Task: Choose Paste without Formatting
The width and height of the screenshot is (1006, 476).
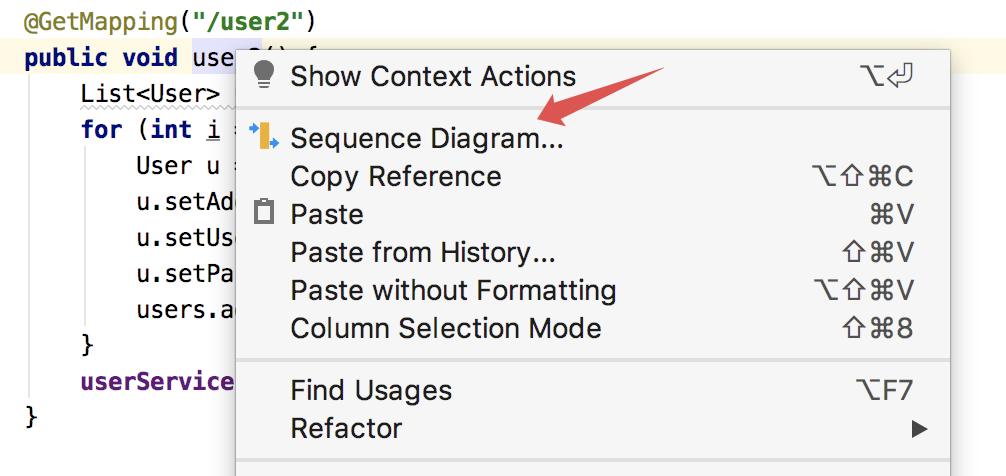Action: pos(453,291)
